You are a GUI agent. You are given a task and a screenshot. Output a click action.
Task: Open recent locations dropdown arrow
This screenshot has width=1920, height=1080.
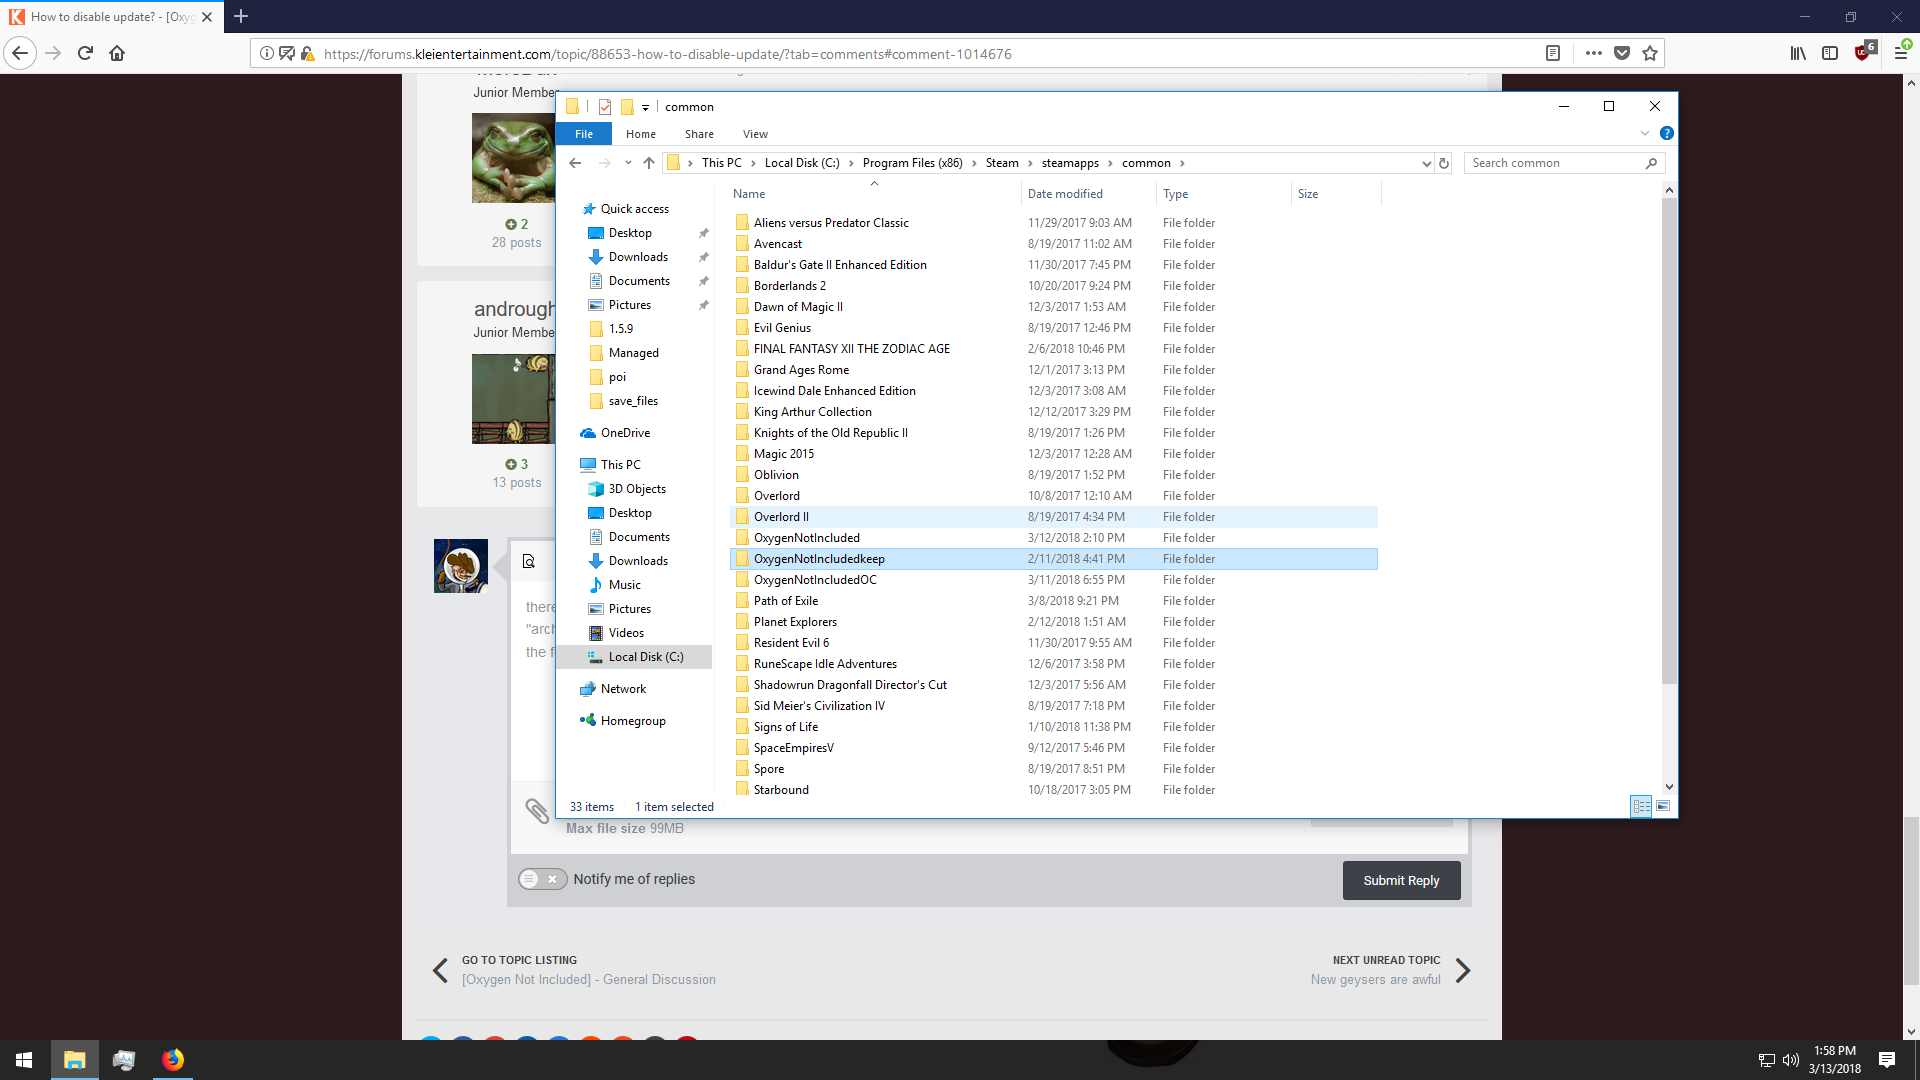coord(628,163)
